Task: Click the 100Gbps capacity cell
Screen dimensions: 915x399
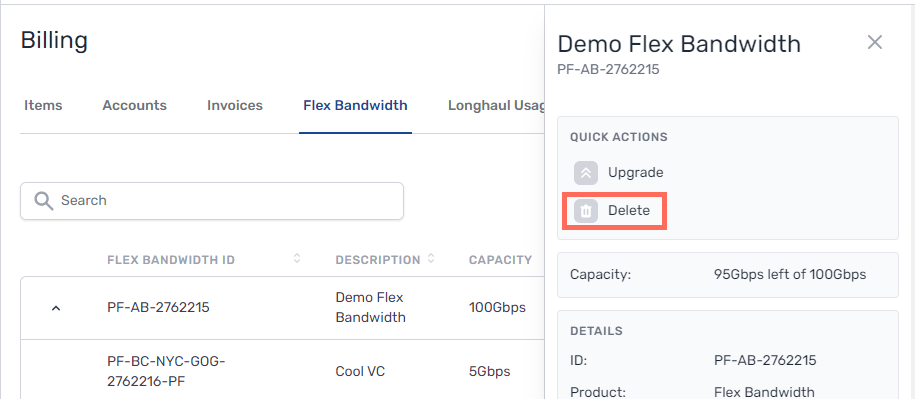Action: tap(497, 307)
